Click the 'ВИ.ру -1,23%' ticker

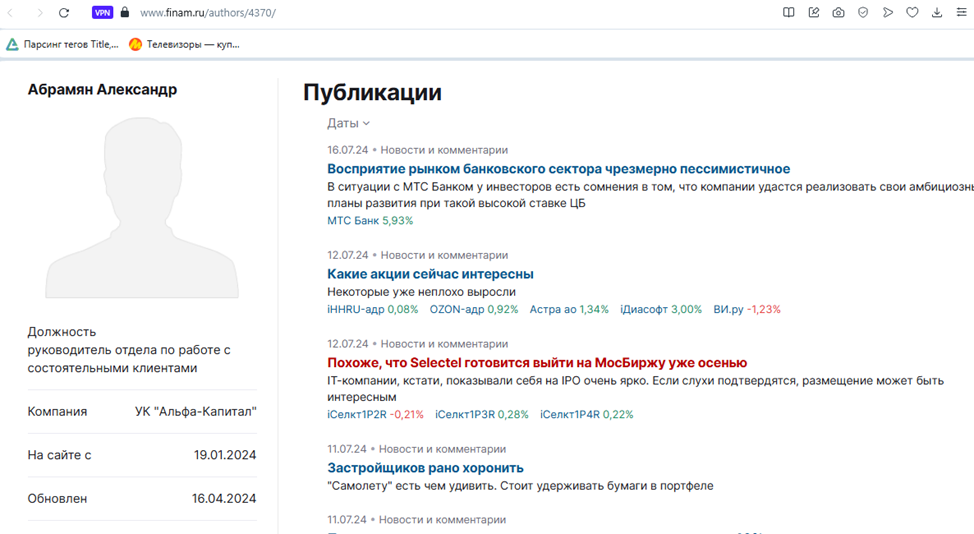(x=747, y=309)
